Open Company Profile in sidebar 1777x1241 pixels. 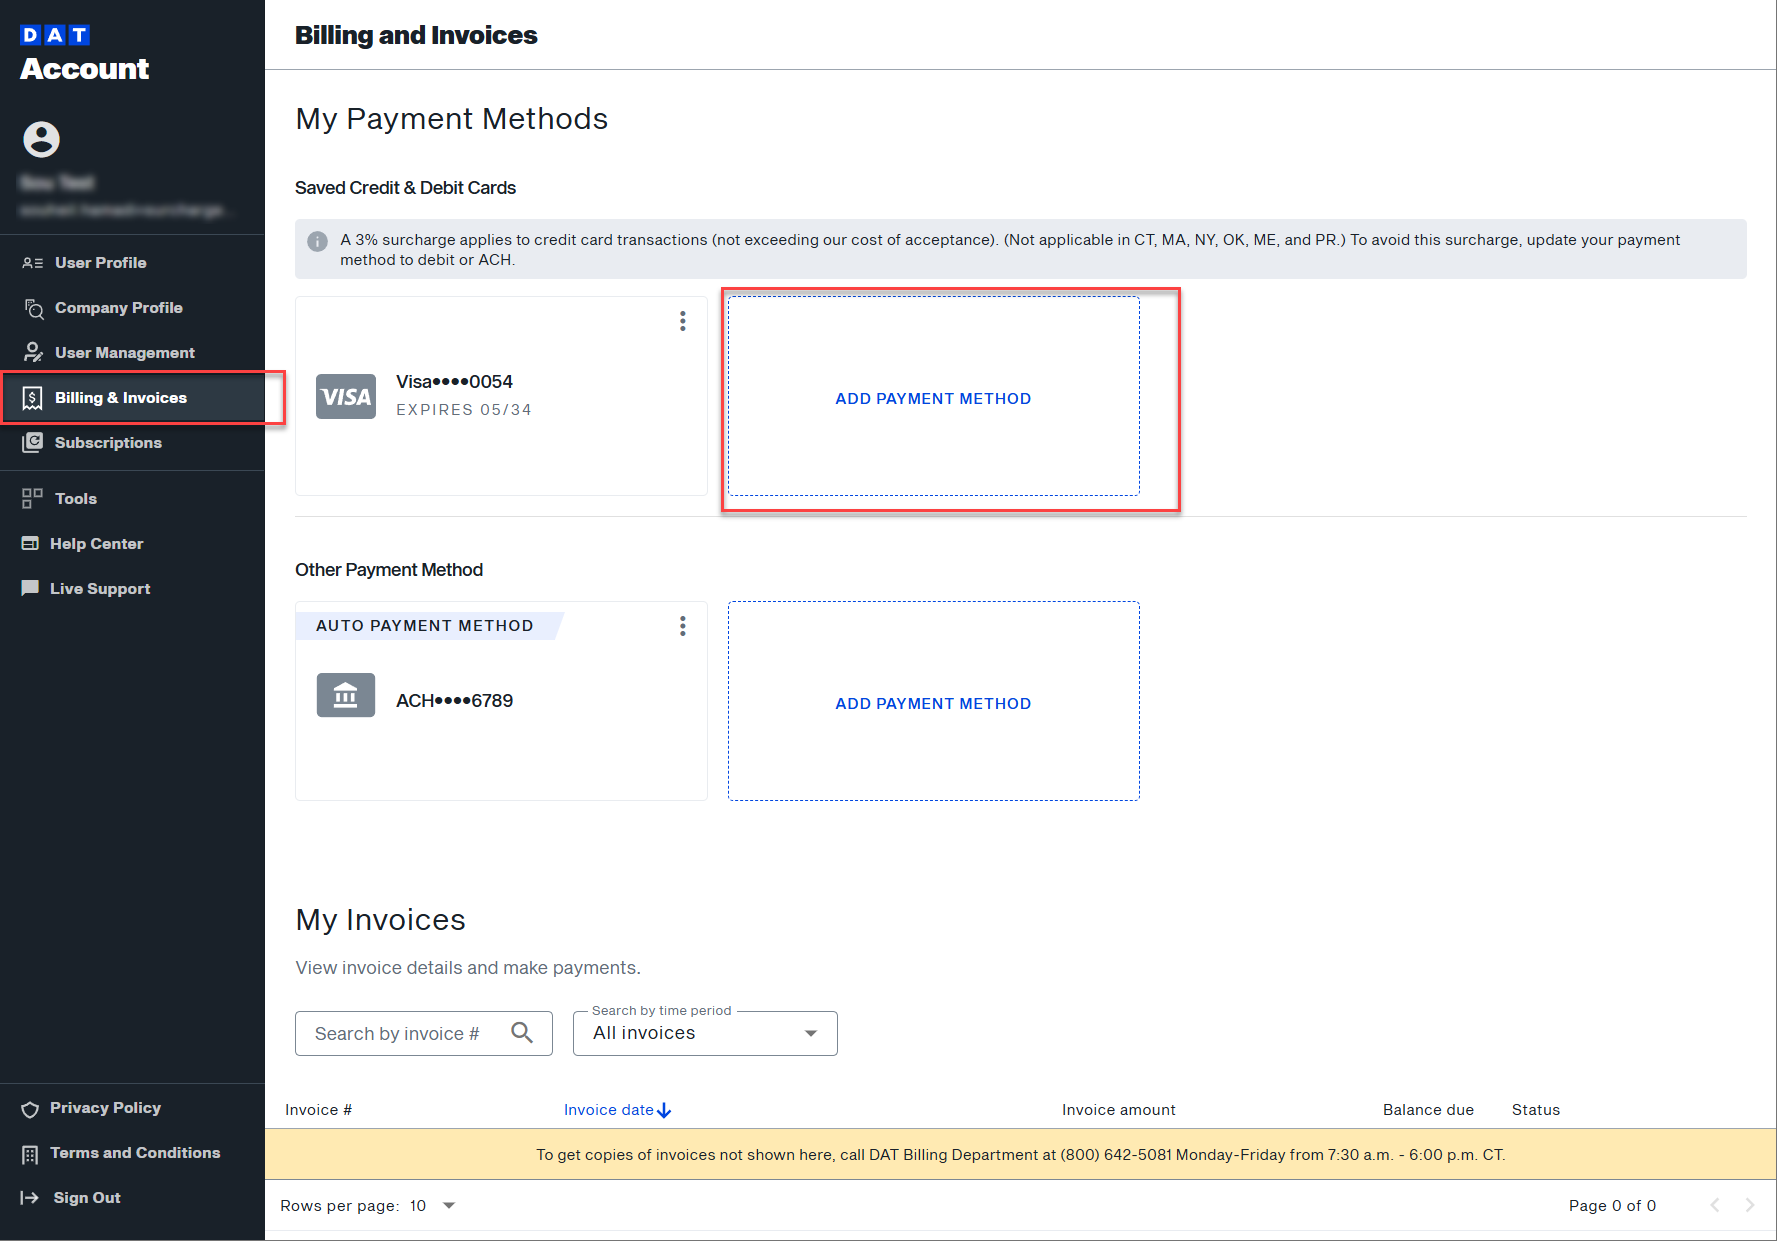[x=118, y=307]
